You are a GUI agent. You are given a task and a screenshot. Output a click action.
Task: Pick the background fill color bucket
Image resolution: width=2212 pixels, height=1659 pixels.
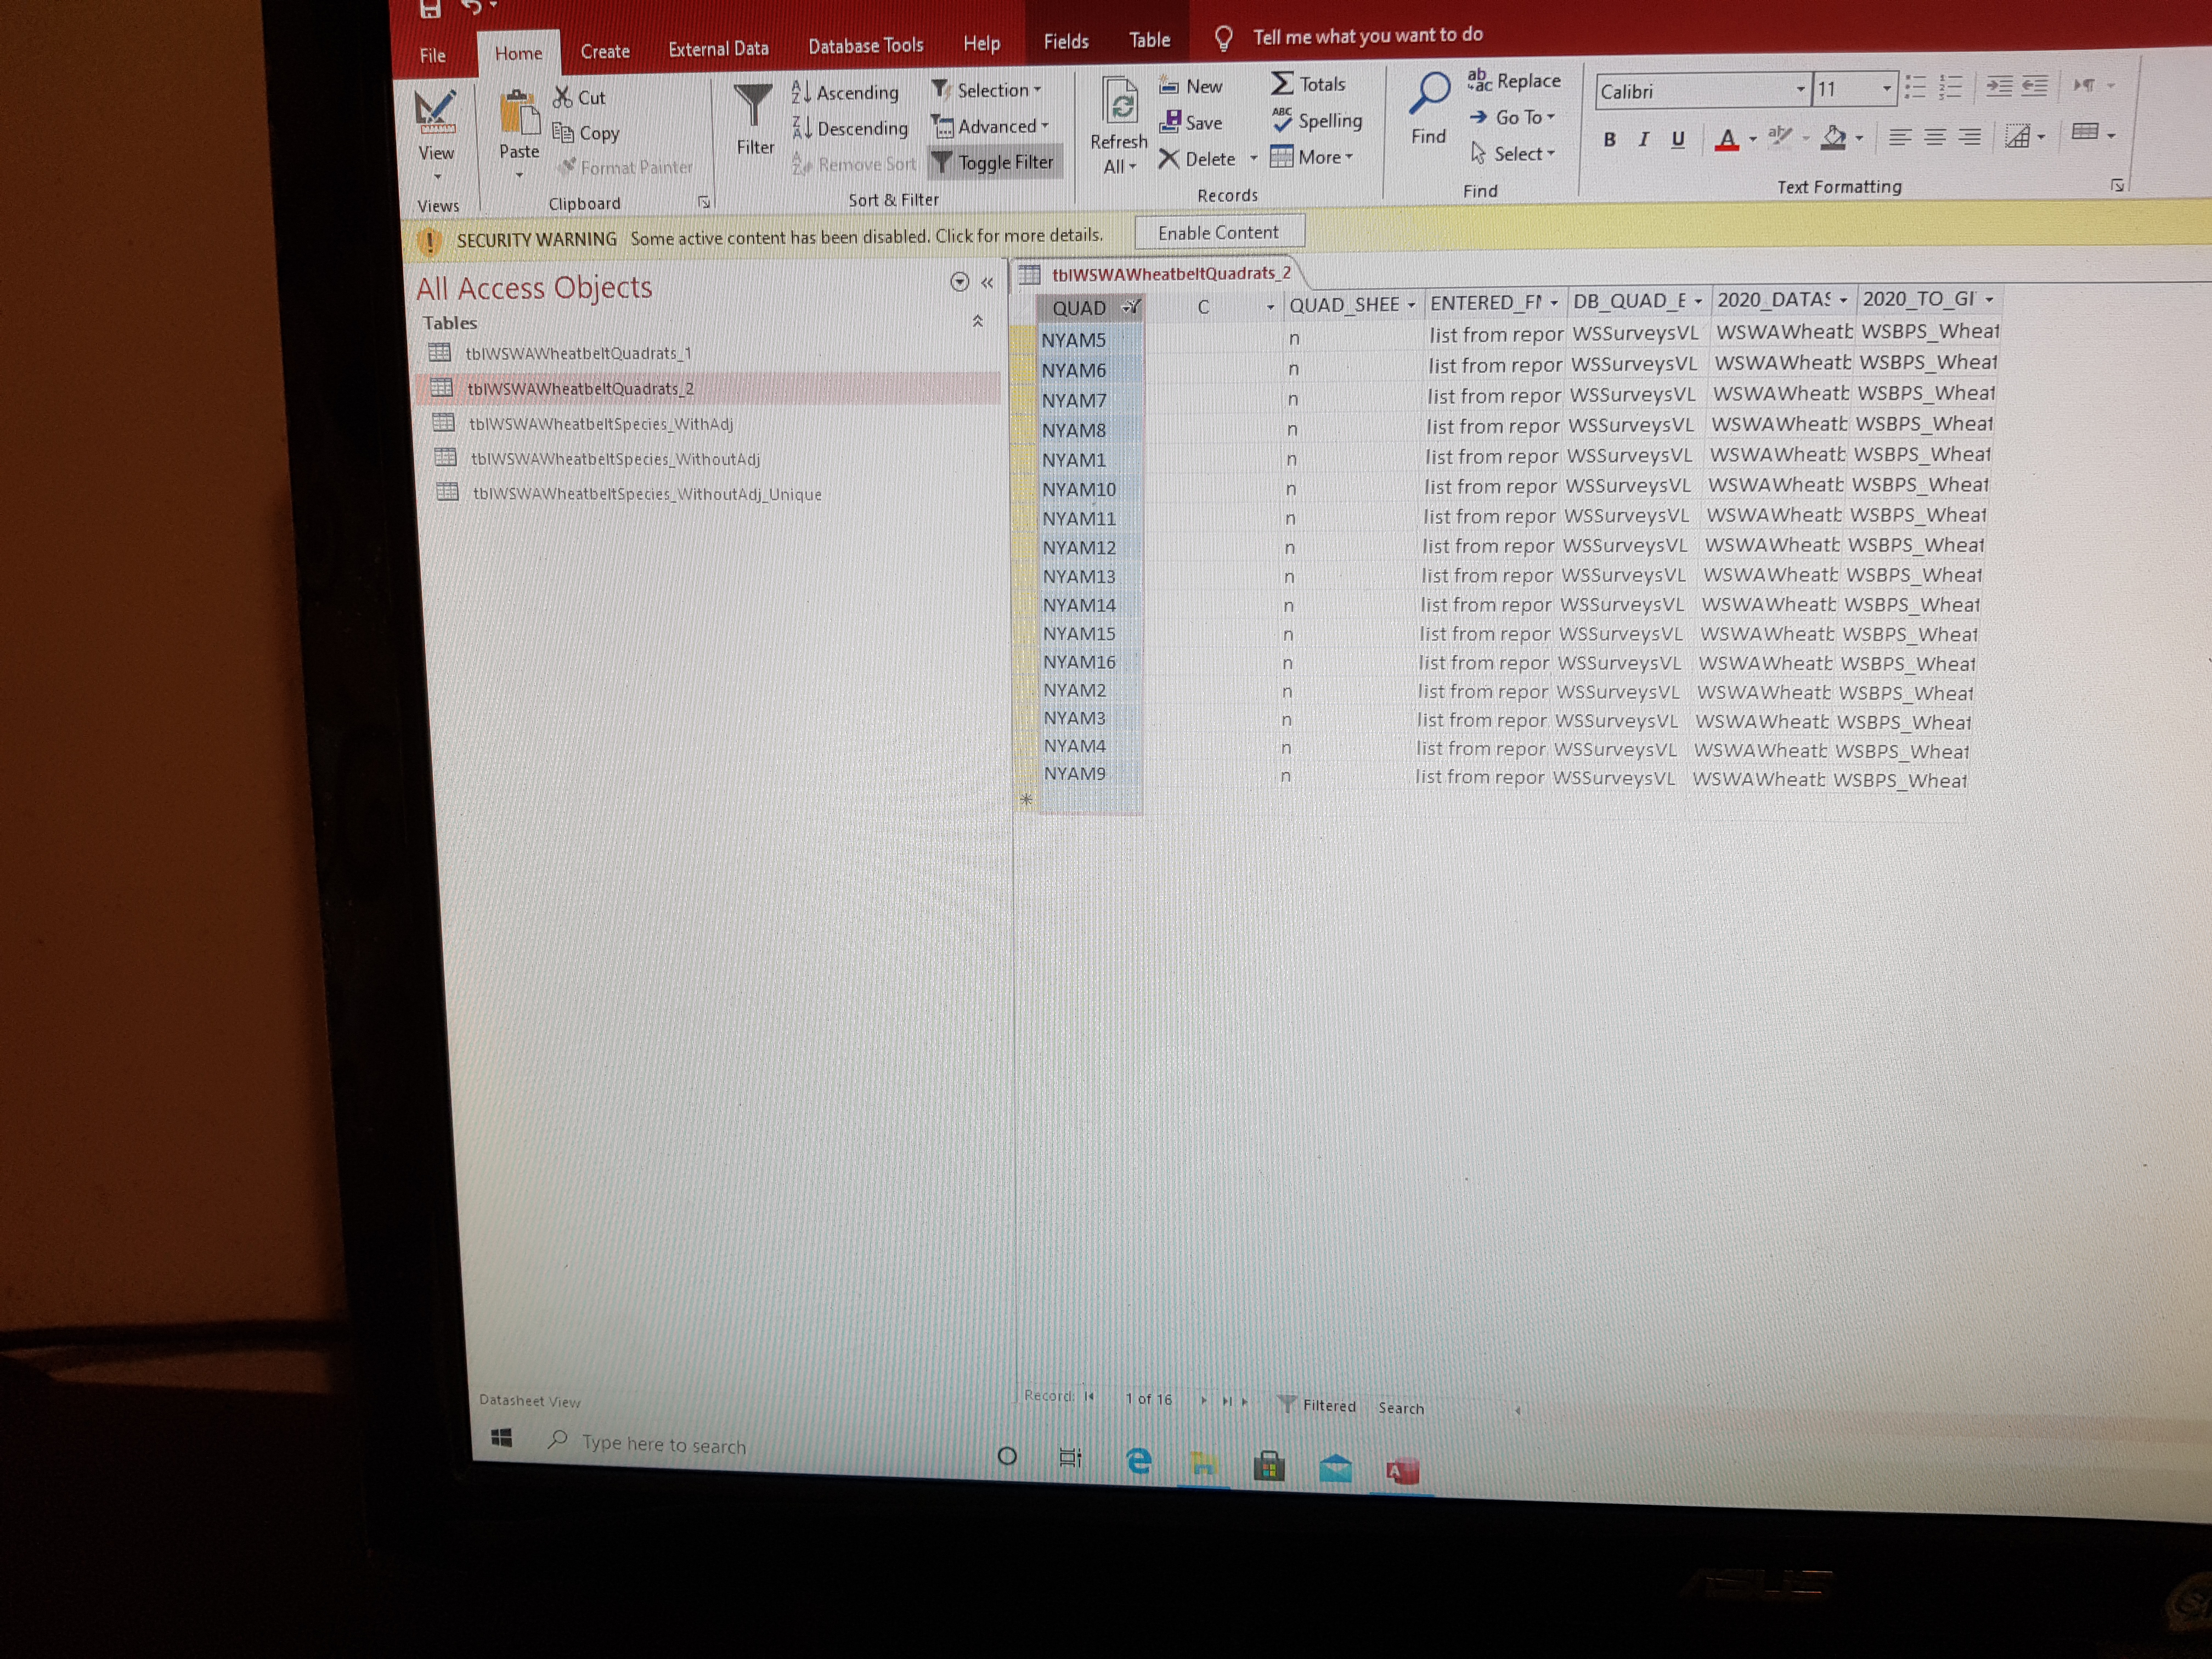pos(1833,138)
